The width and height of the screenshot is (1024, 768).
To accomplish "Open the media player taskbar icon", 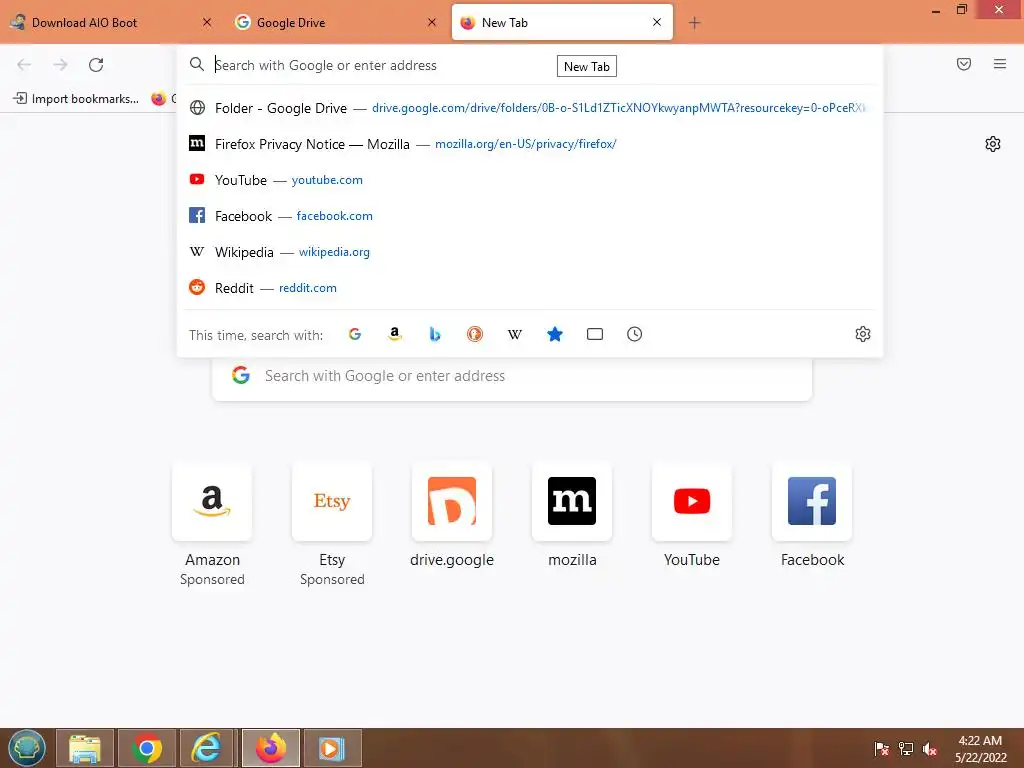I will [332, 748].
